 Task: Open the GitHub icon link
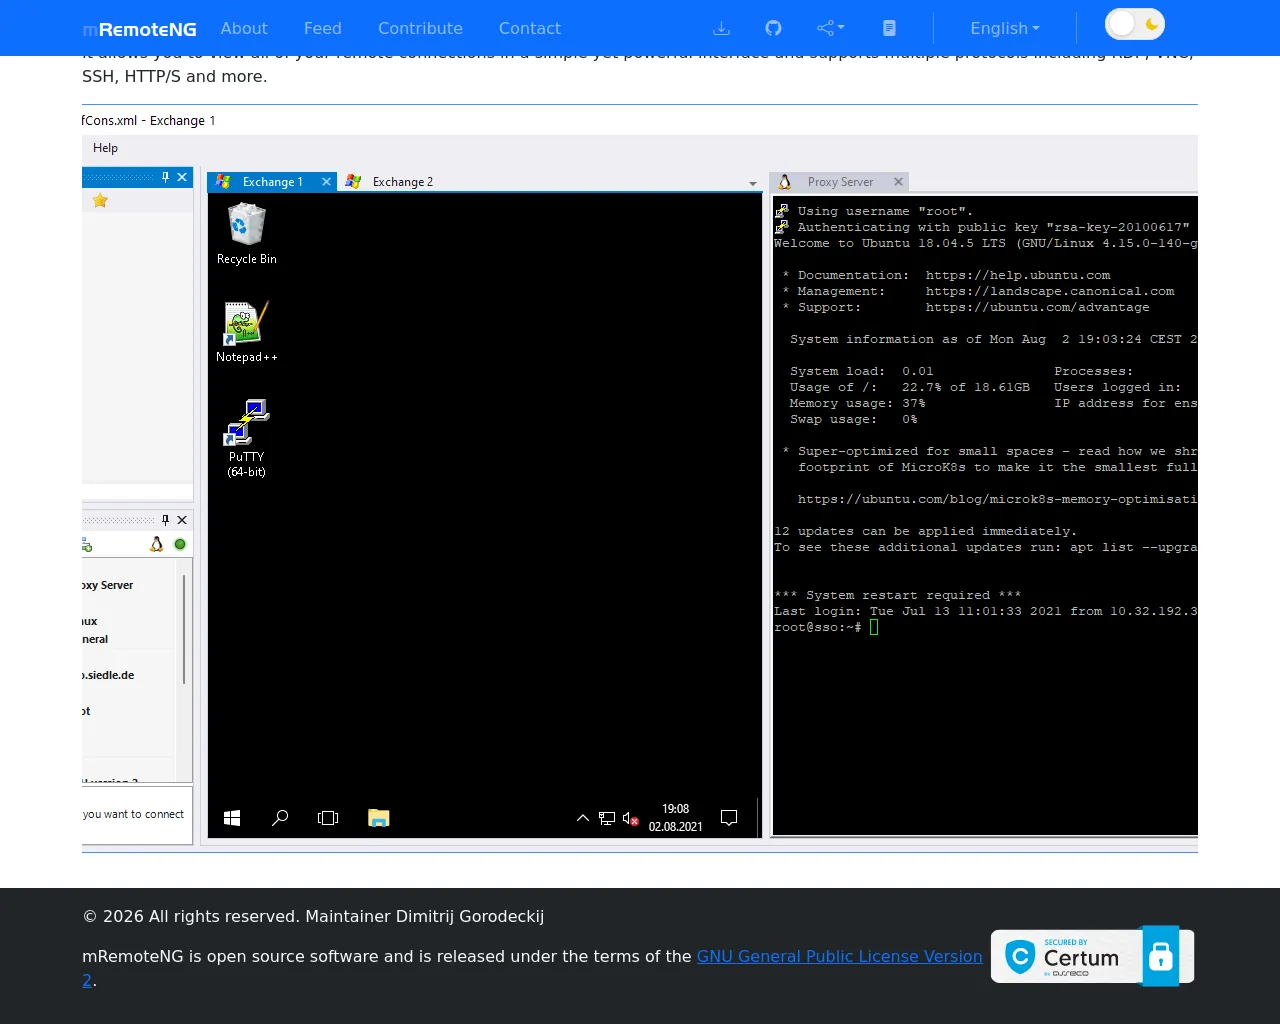coord(773,28)
